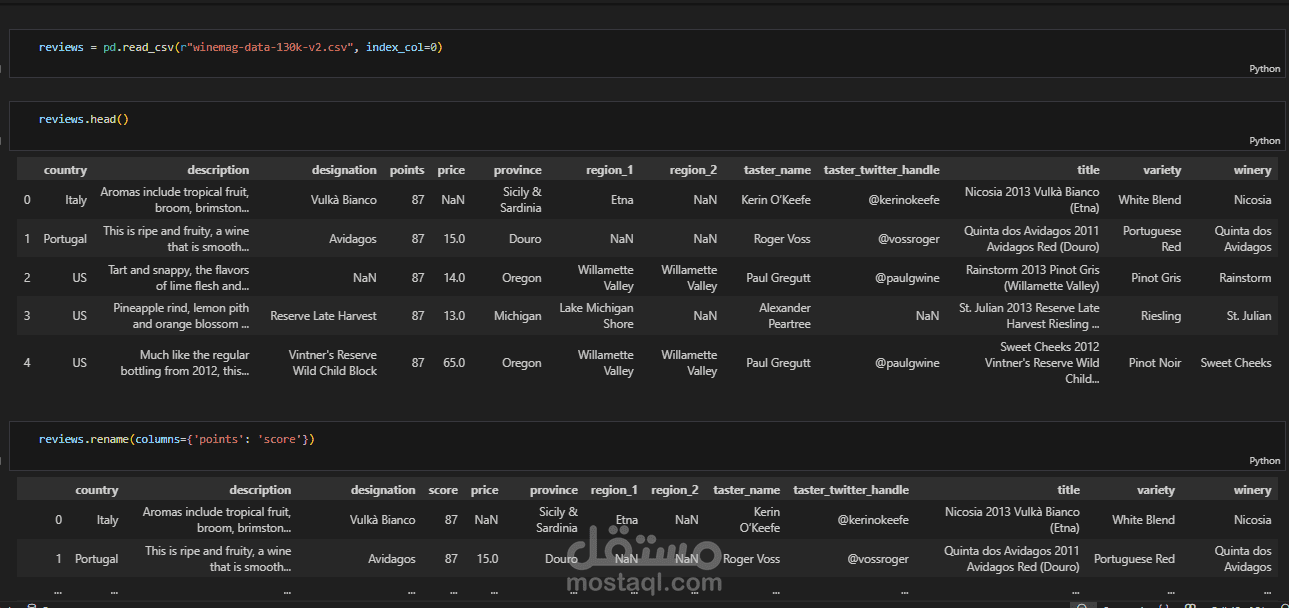
Task: Select the 'Reserve Late Harvest' designation cell
Action: click(x=323, y=316)
